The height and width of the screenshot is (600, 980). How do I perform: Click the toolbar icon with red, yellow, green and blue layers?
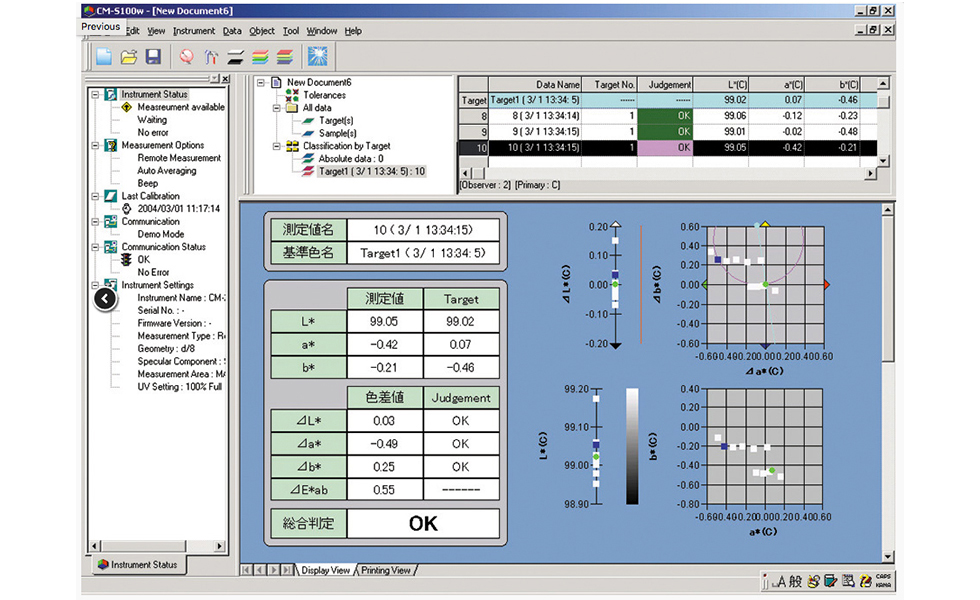261,58
